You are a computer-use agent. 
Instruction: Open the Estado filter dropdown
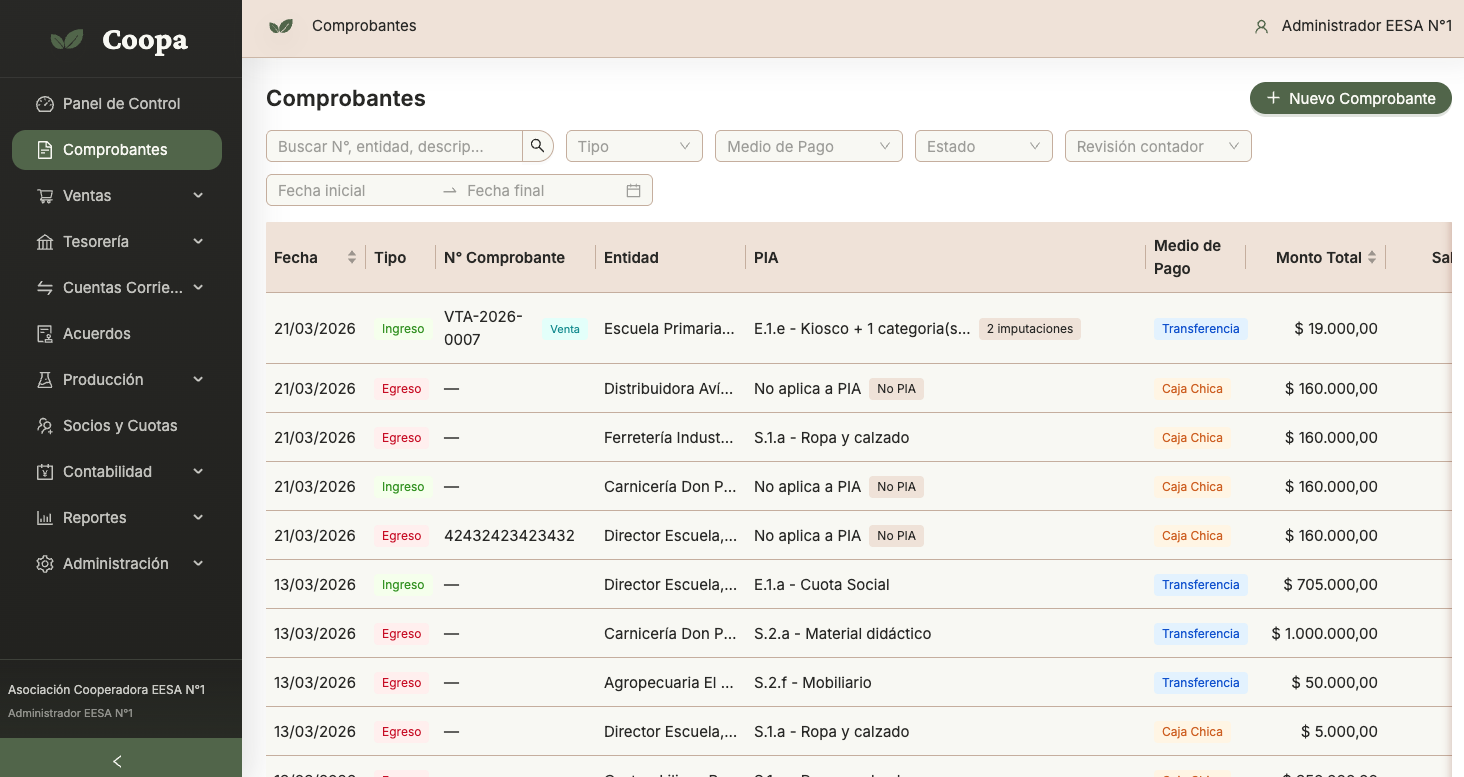pyautogui.click(x=984, y=146)
